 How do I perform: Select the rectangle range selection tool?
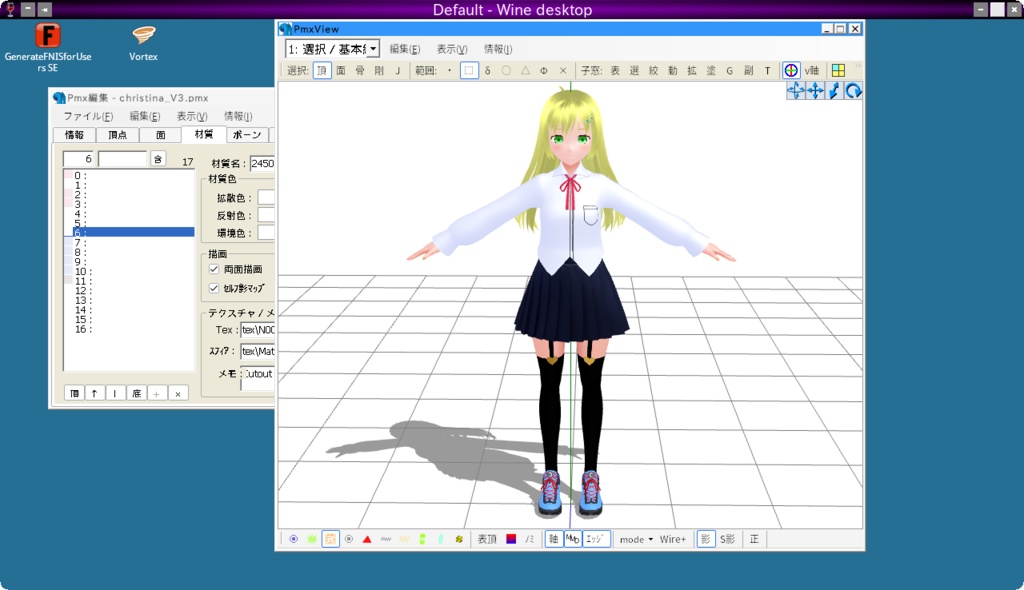(468, 70)
